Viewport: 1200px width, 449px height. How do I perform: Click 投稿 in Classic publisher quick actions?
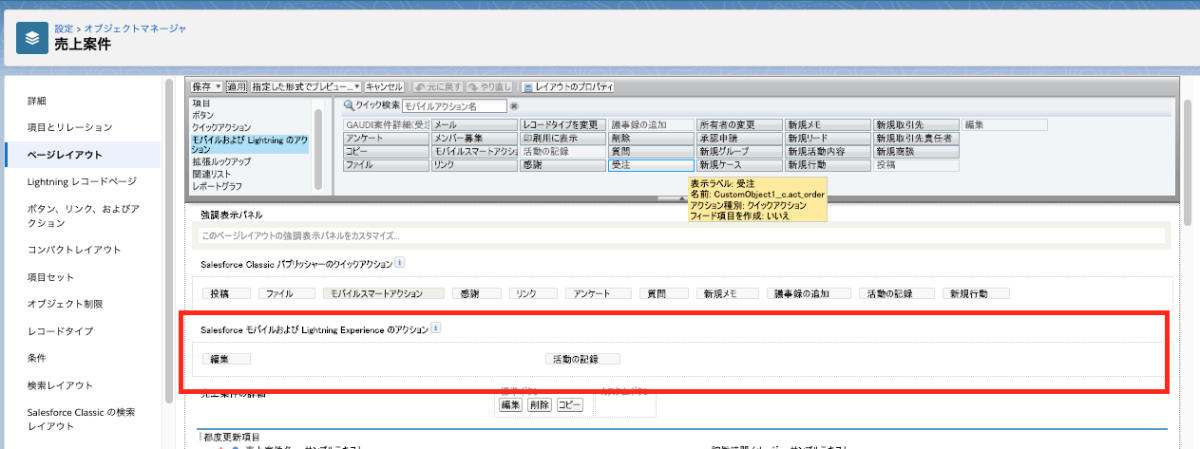(x=226, y=294)
